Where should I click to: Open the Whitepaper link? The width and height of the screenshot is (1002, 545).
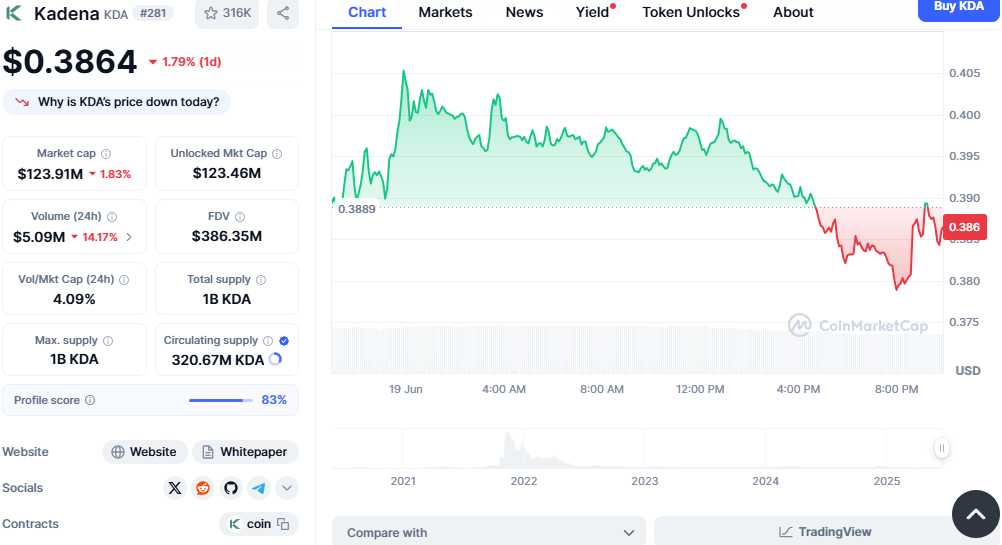[x=245, y=452]
